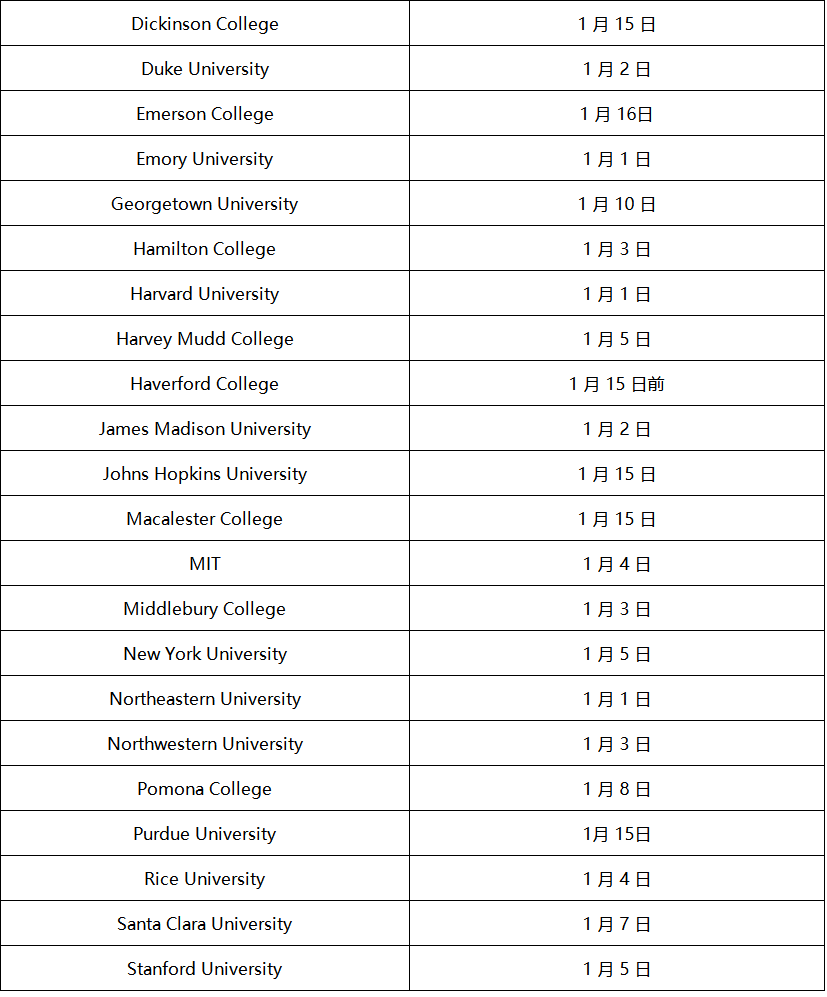Select the Purdue University cell
The height and width of the screenshot is (997, 827).
coord(205,834)
